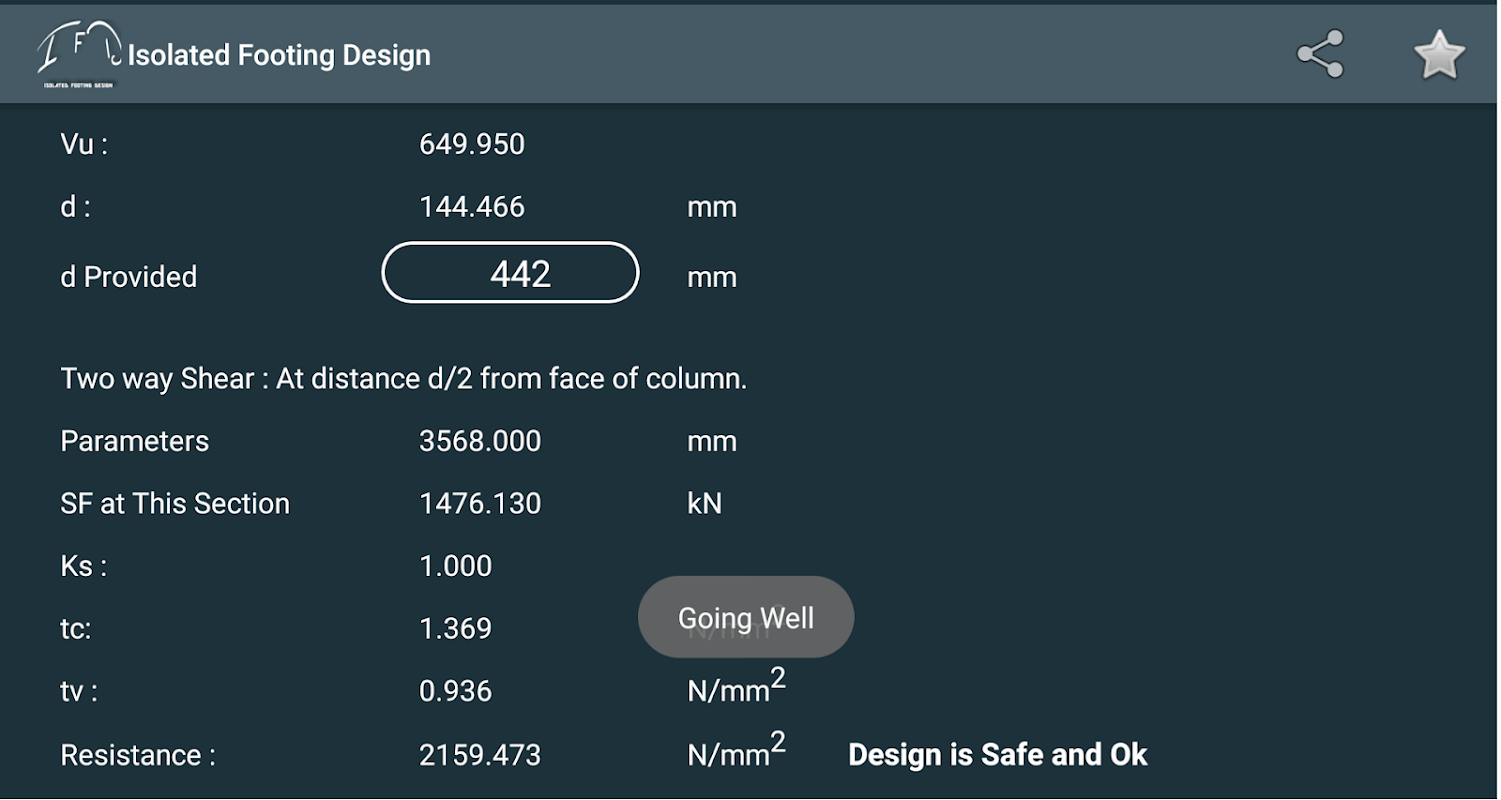
Task: Click the d Provided input field
Action: tap(510, 273)
